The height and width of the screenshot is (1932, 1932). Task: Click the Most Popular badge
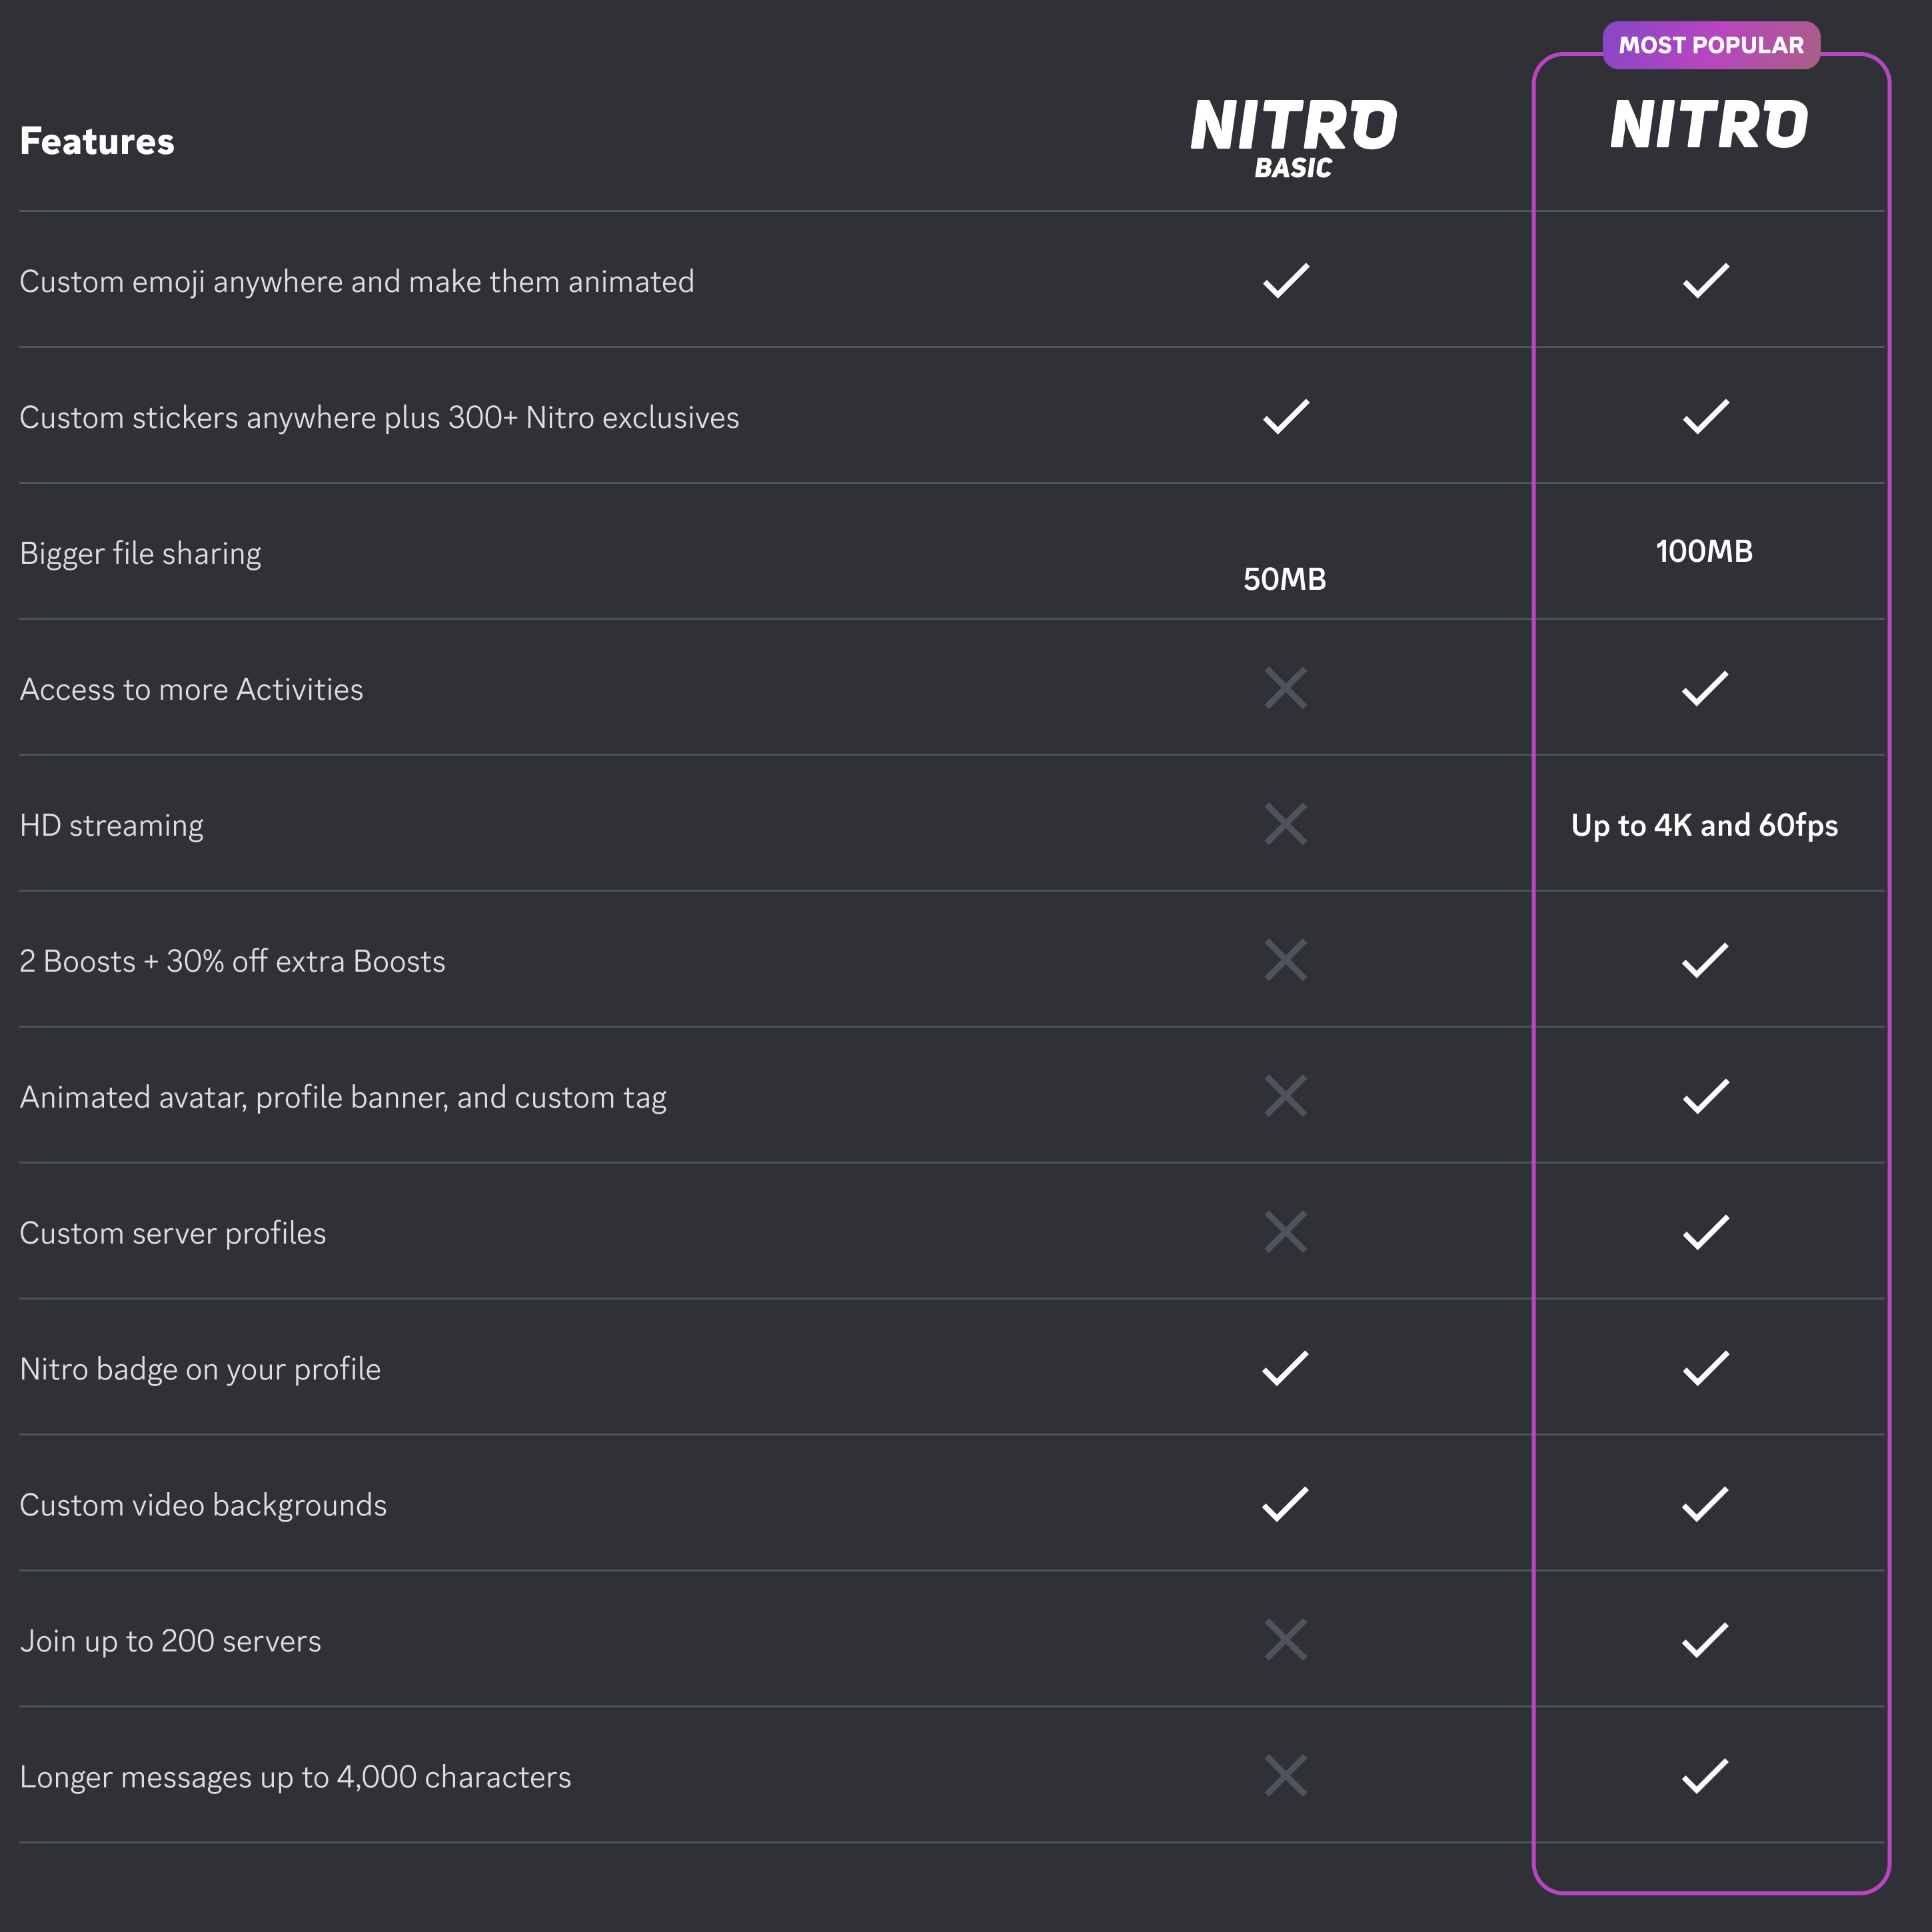1710,45
